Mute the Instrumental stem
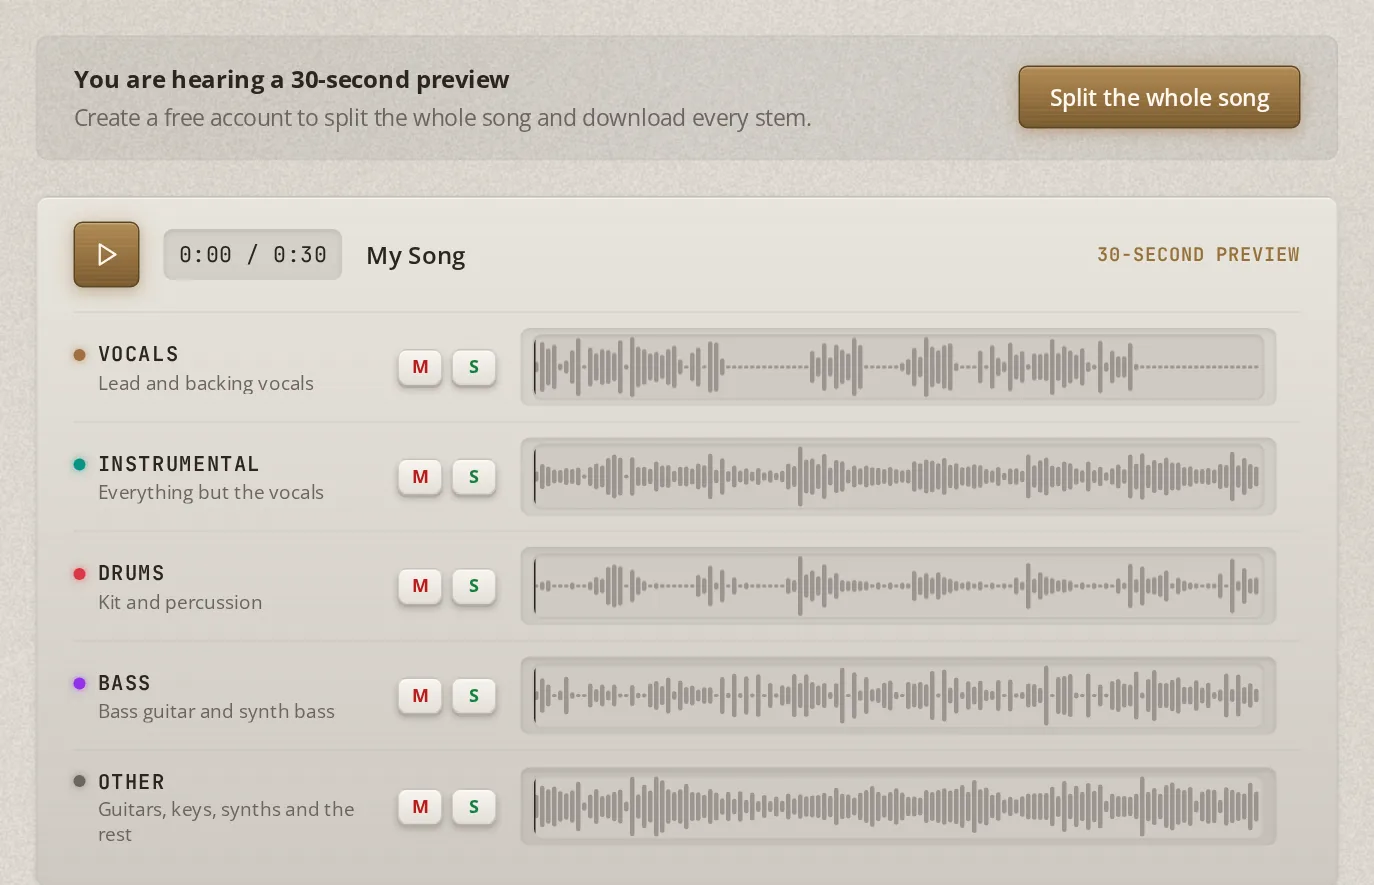 click(x=420, y=477)
